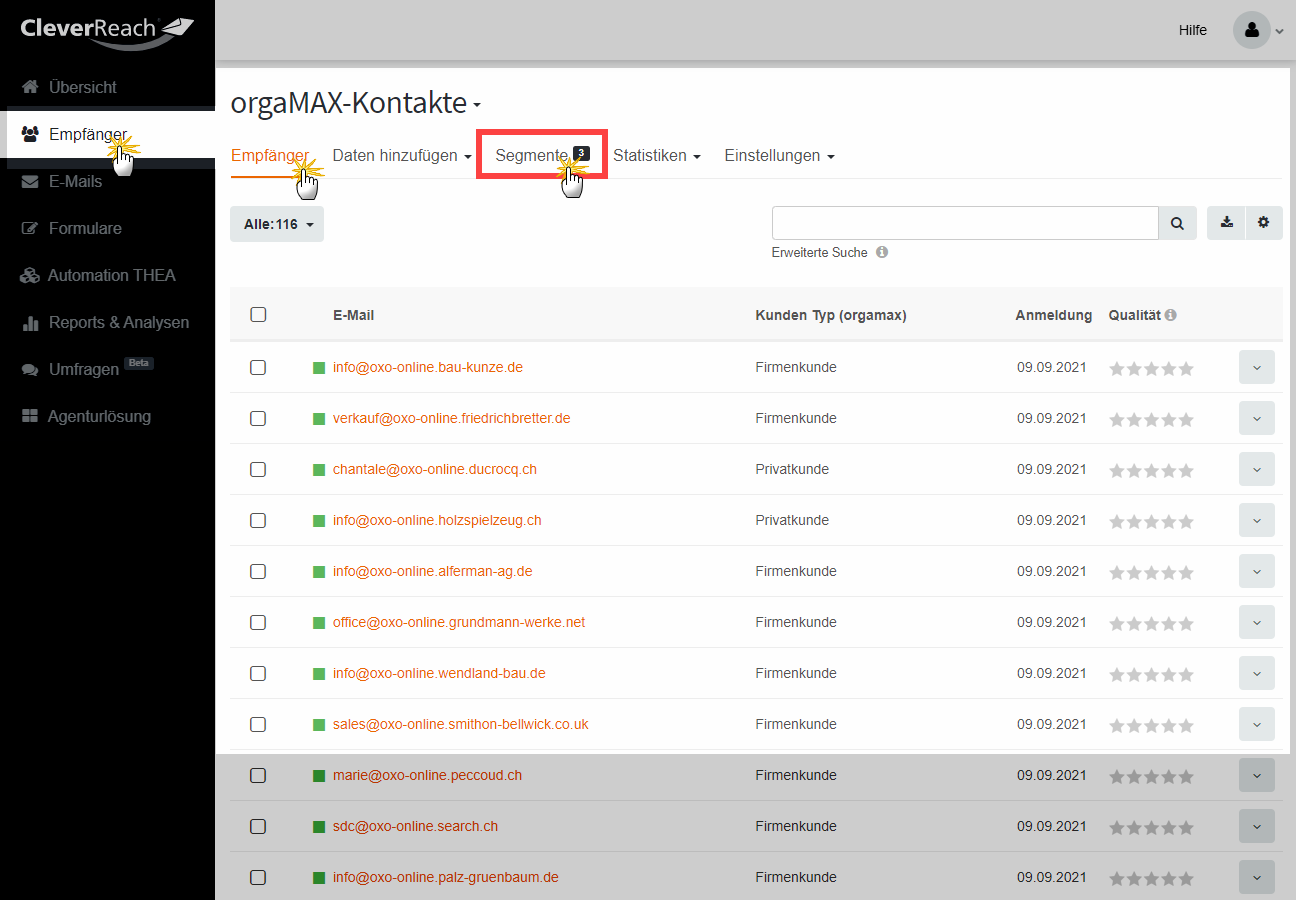Expand row actions for info@oxo-online.bau-kunze.de
Screen dimensions: 1296x900
[1257, 367]
